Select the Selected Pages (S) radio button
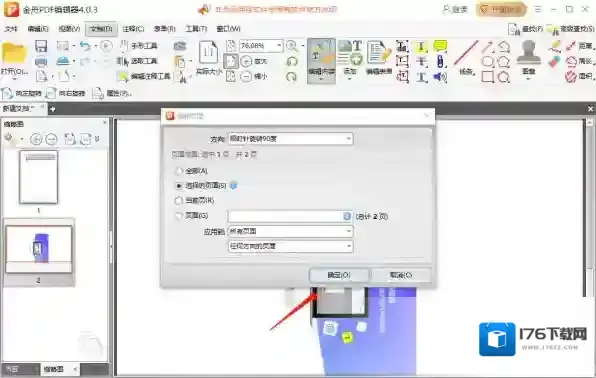 (x=178, y=186)
